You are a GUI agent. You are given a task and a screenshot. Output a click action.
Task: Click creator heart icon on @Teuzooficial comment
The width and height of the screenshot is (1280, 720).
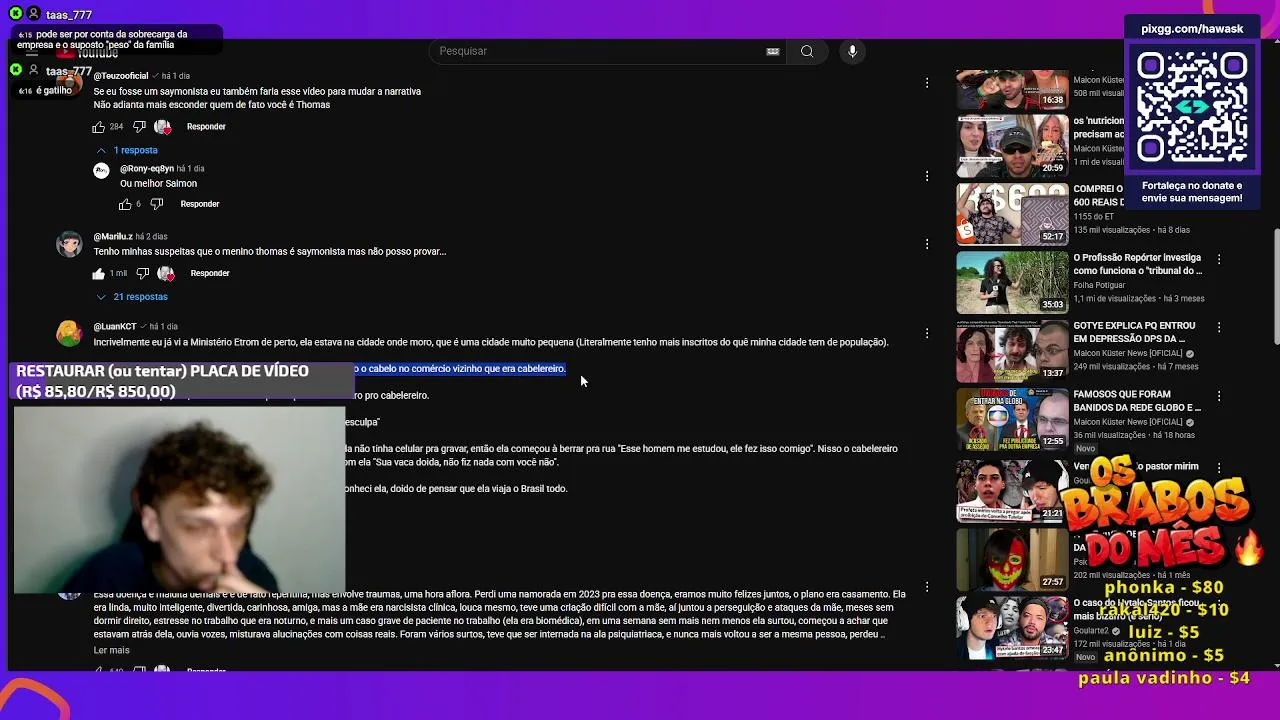click(x=163, y=127)
